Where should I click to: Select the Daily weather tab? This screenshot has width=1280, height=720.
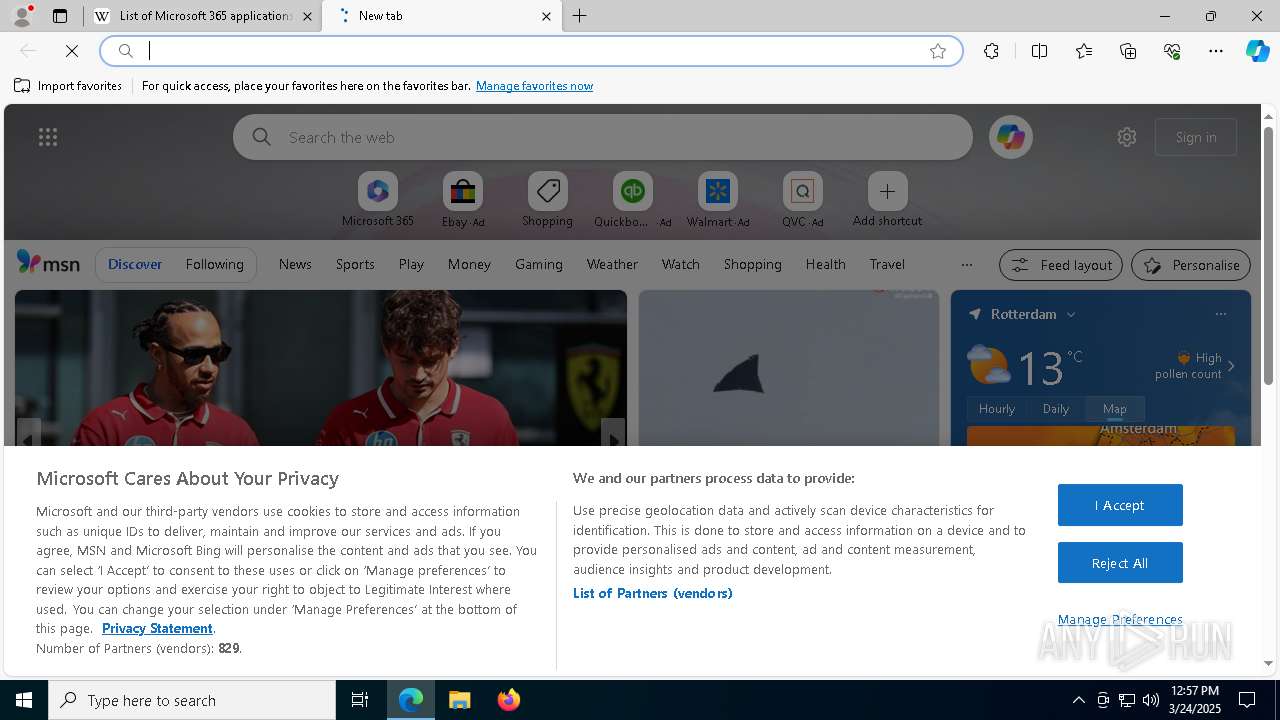point(1056,408)
